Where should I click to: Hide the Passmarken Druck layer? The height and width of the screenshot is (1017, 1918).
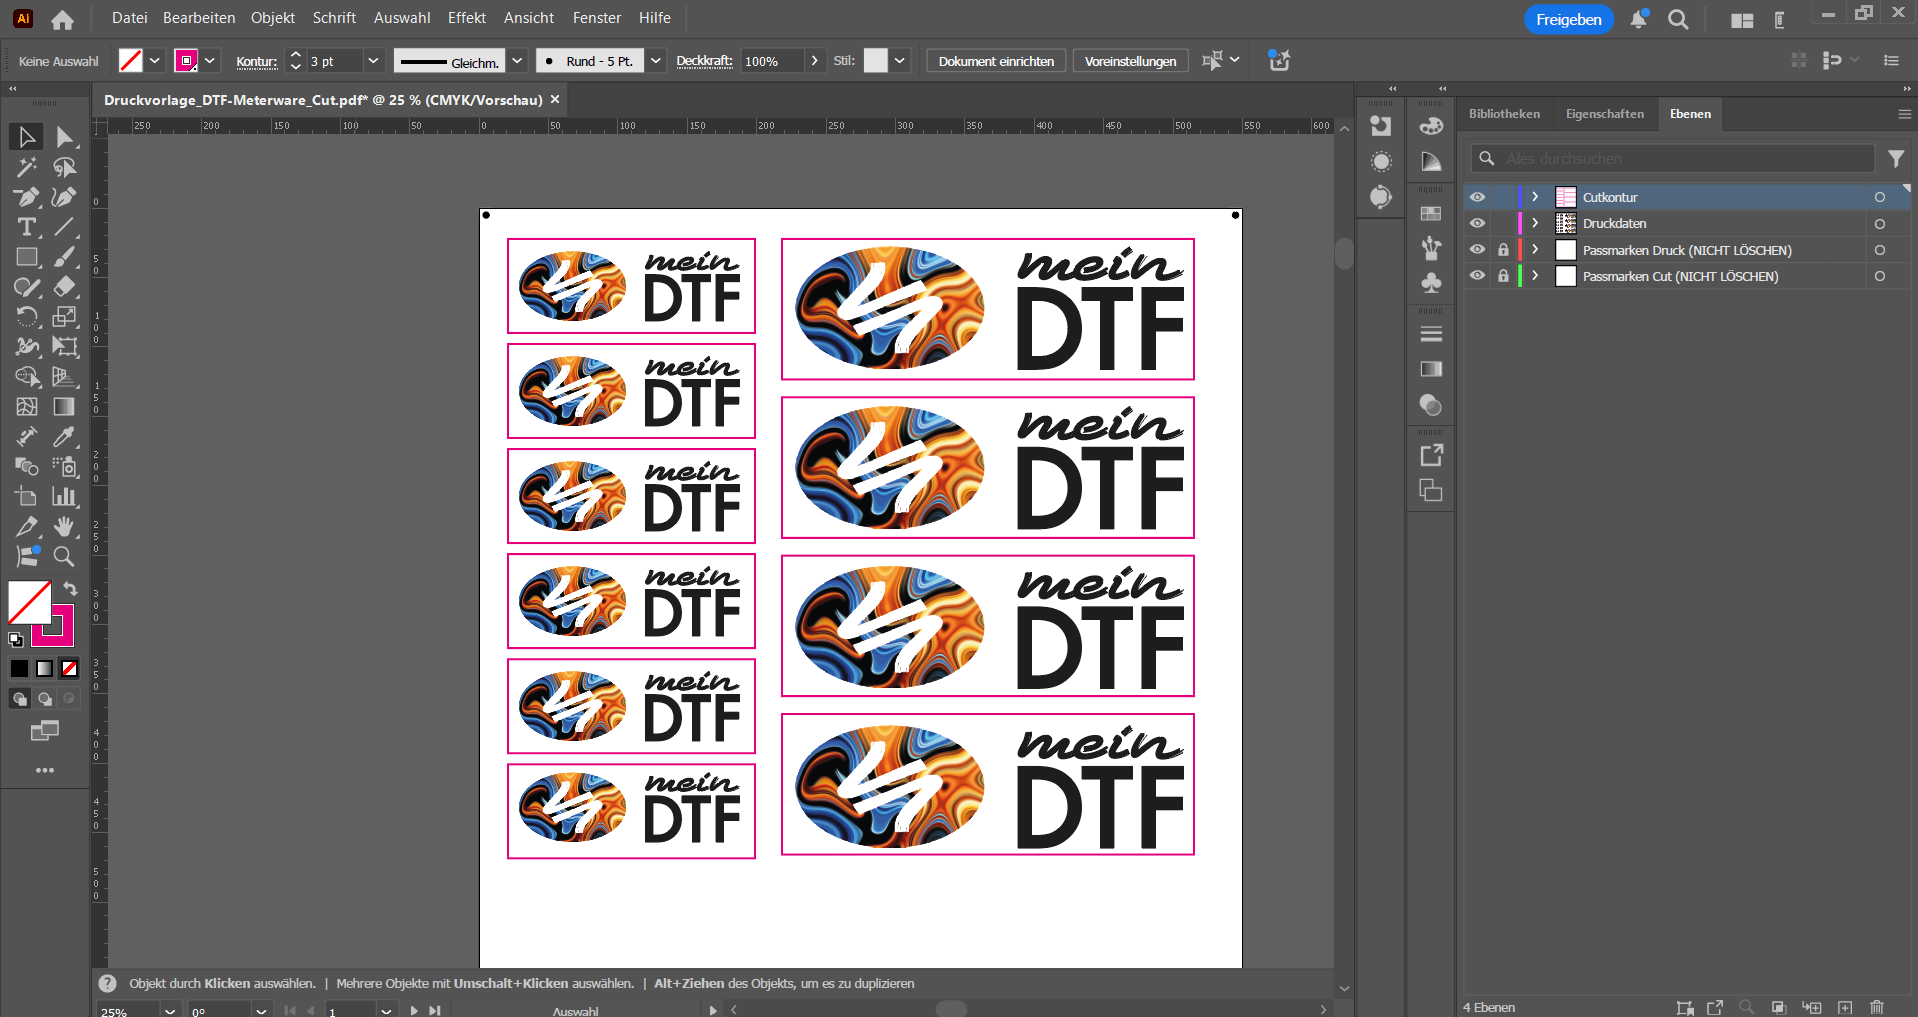[1477, 250]
